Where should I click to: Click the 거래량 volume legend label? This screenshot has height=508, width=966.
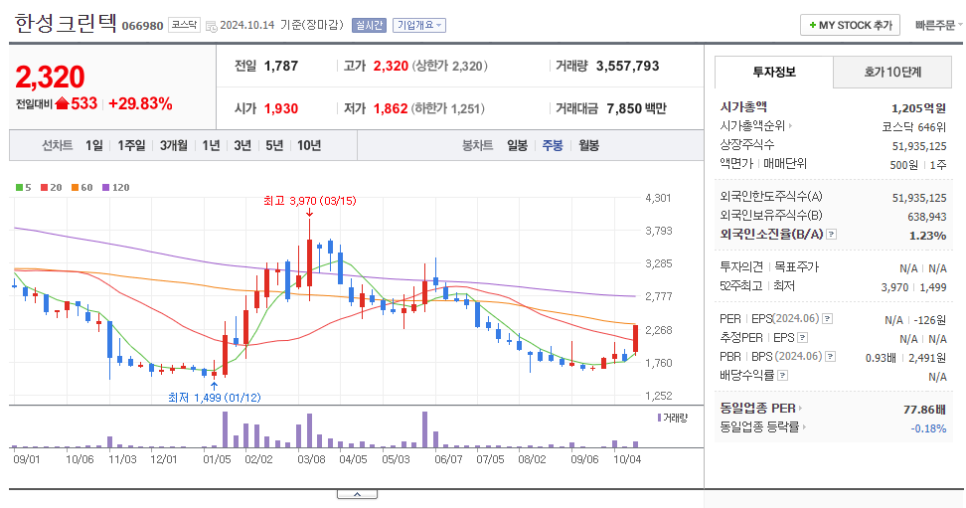pyautogui.click(x=673, y=418)
